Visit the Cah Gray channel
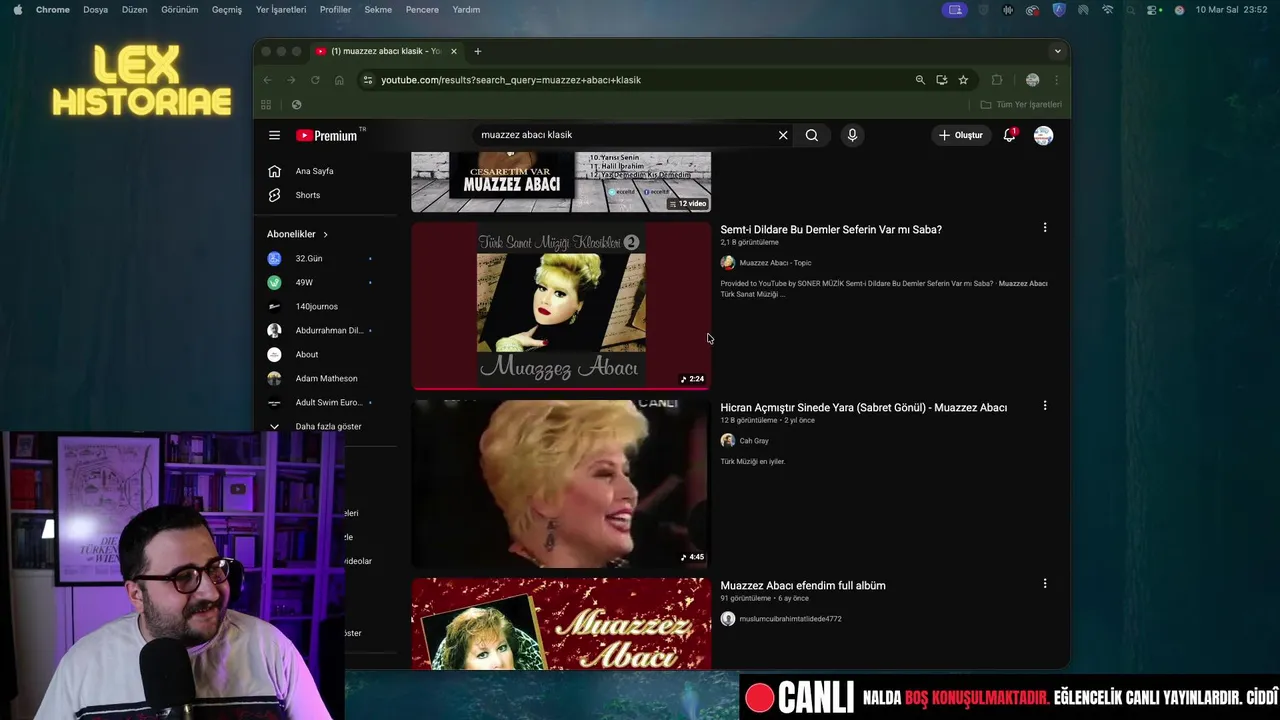Image resolution: width=1280 pixels, height=720 pixels. point(754,441)
